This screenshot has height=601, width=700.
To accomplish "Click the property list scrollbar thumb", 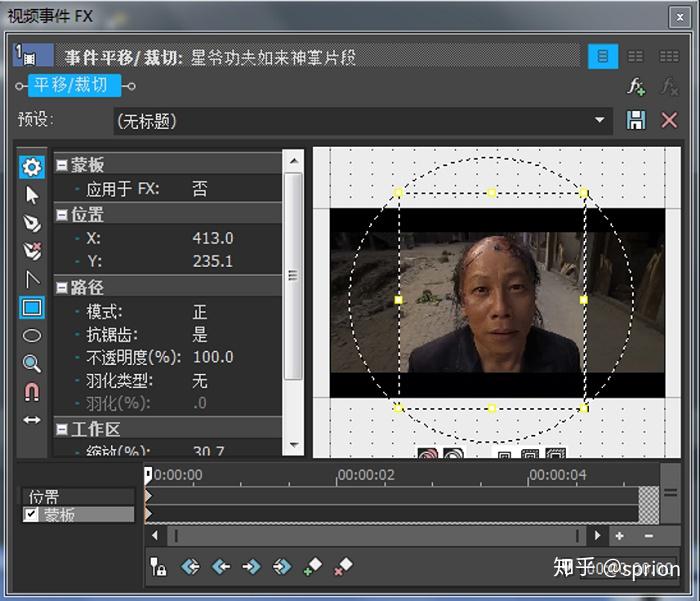I will 293,276.
